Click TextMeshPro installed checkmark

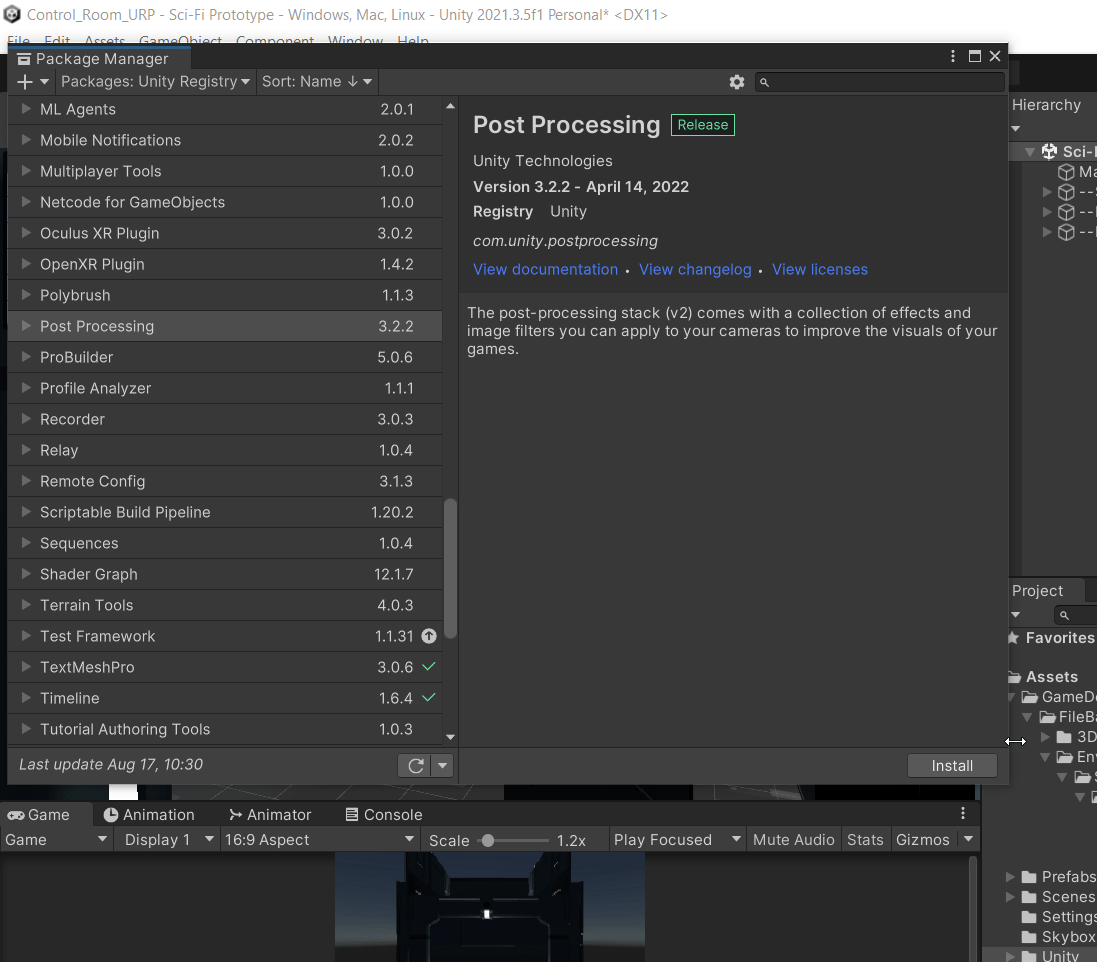pos(429,666)
